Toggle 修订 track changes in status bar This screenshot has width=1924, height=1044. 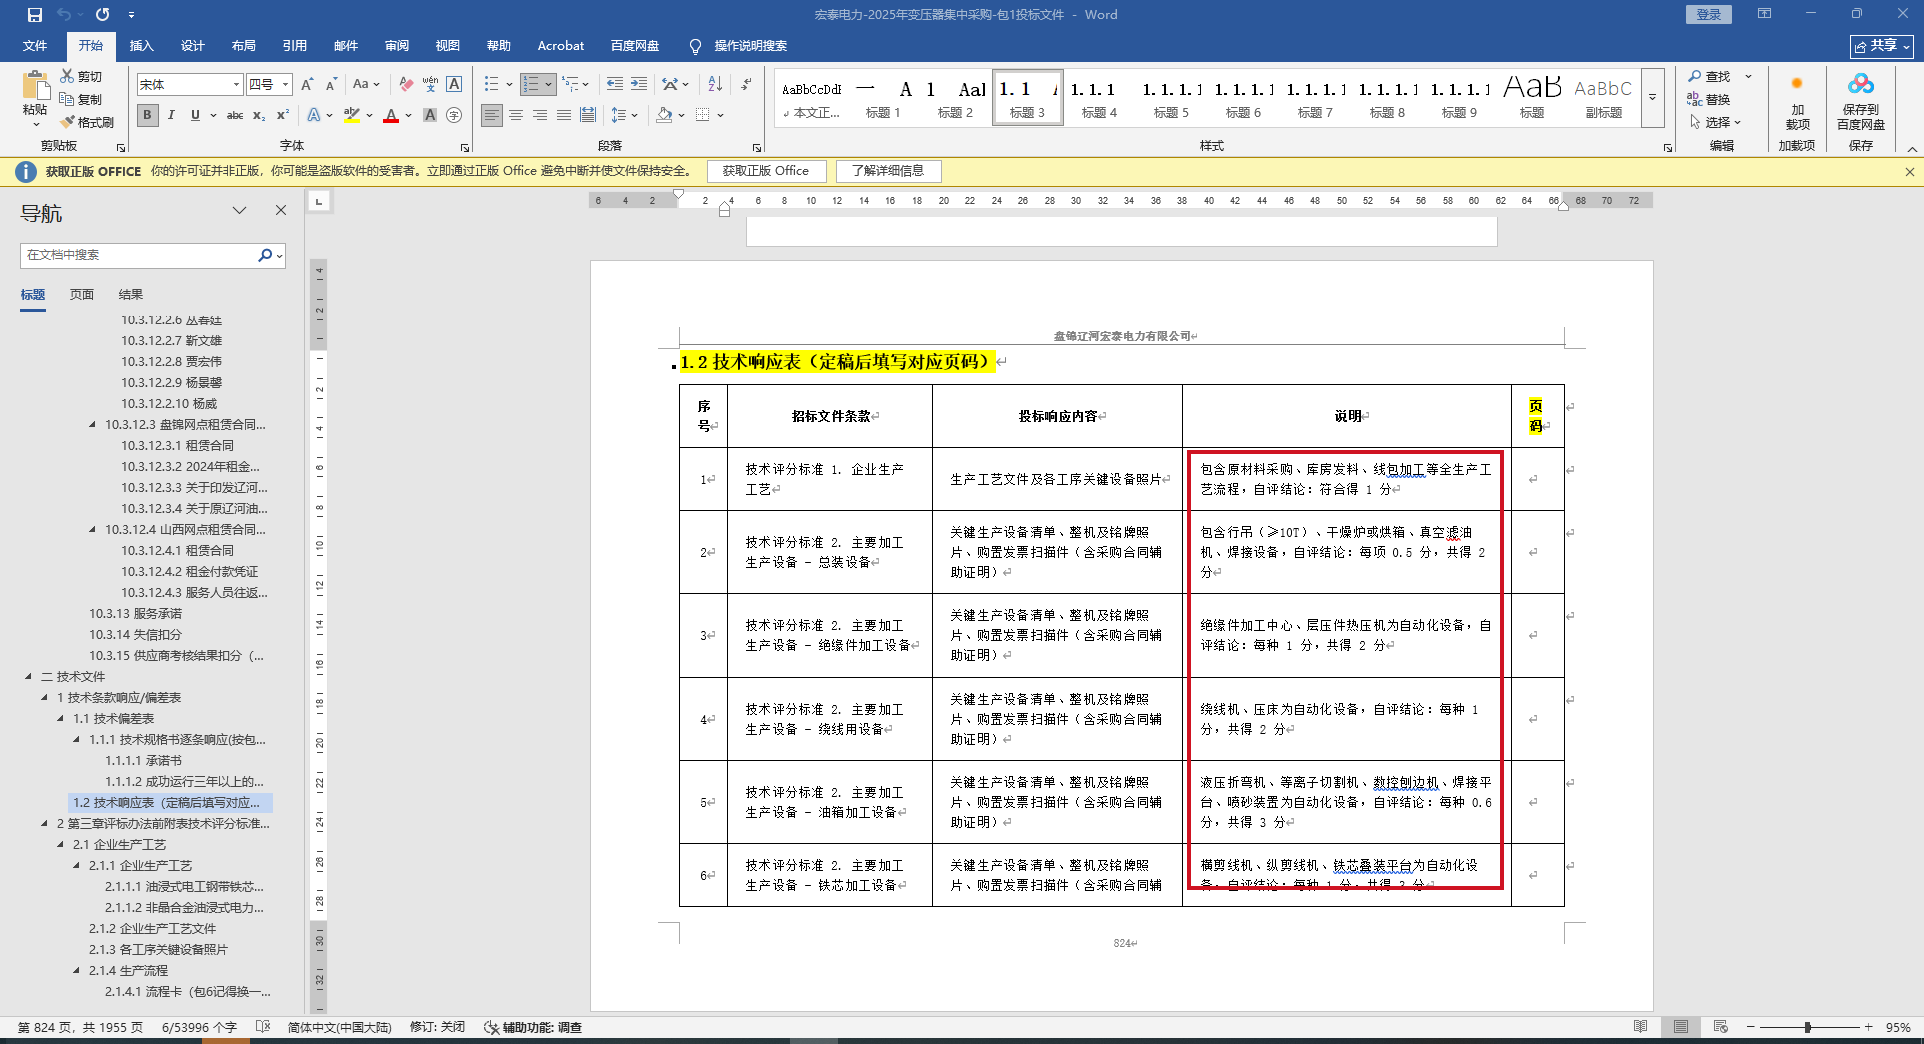coord(438,1027)
